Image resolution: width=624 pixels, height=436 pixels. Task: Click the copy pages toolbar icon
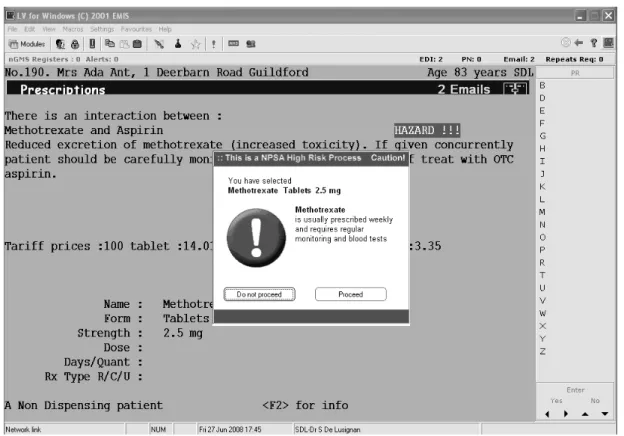tap(109, 44)
